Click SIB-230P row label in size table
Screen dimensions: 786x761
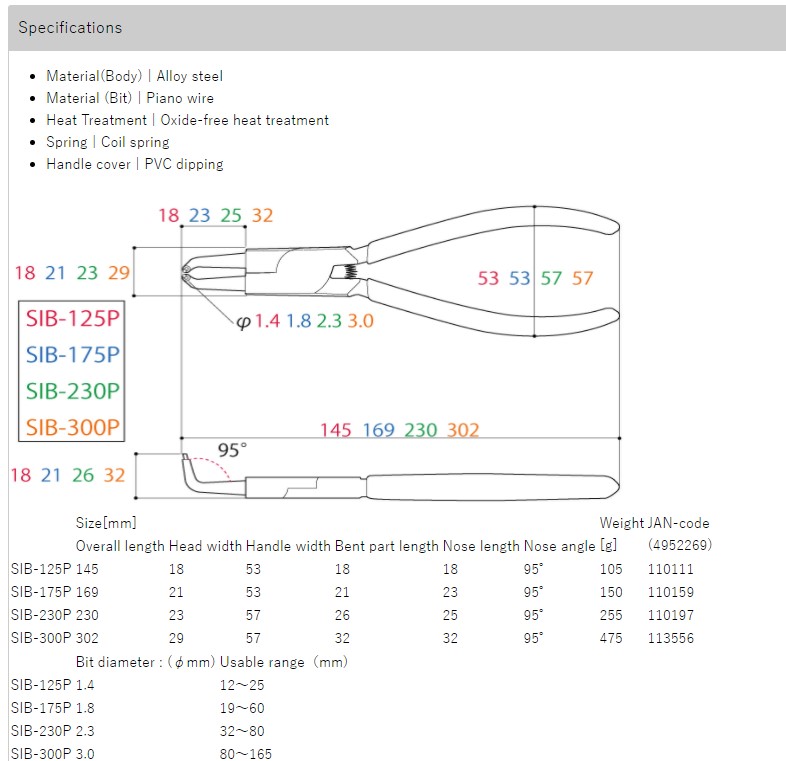pyautogui.click(x=41, y=615)
